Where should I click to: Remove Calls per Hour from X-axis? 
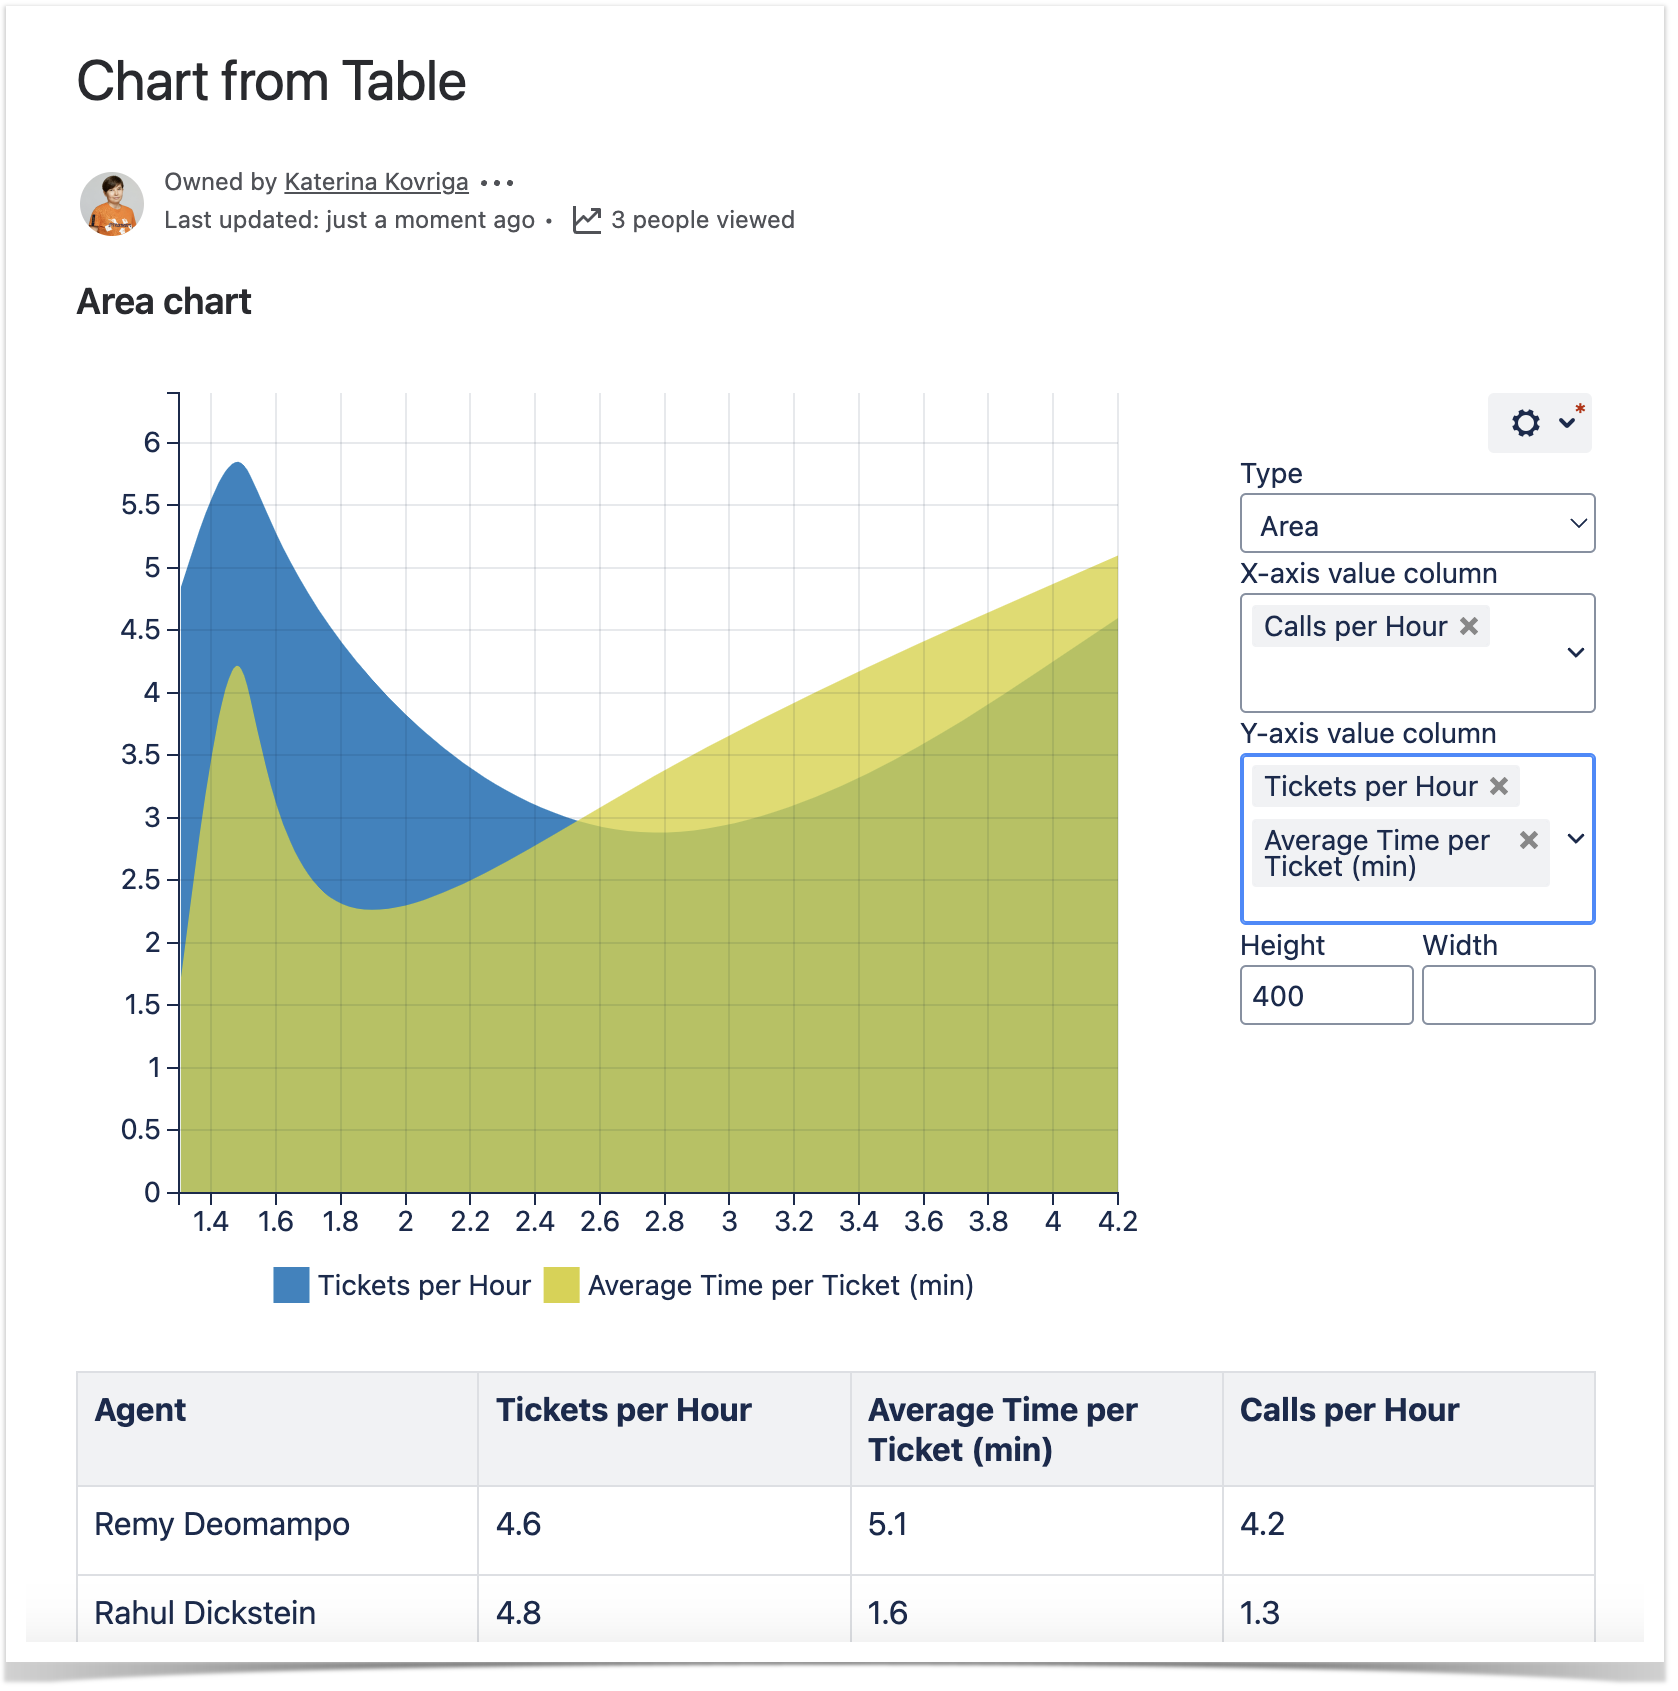(x=1468, y=626)
